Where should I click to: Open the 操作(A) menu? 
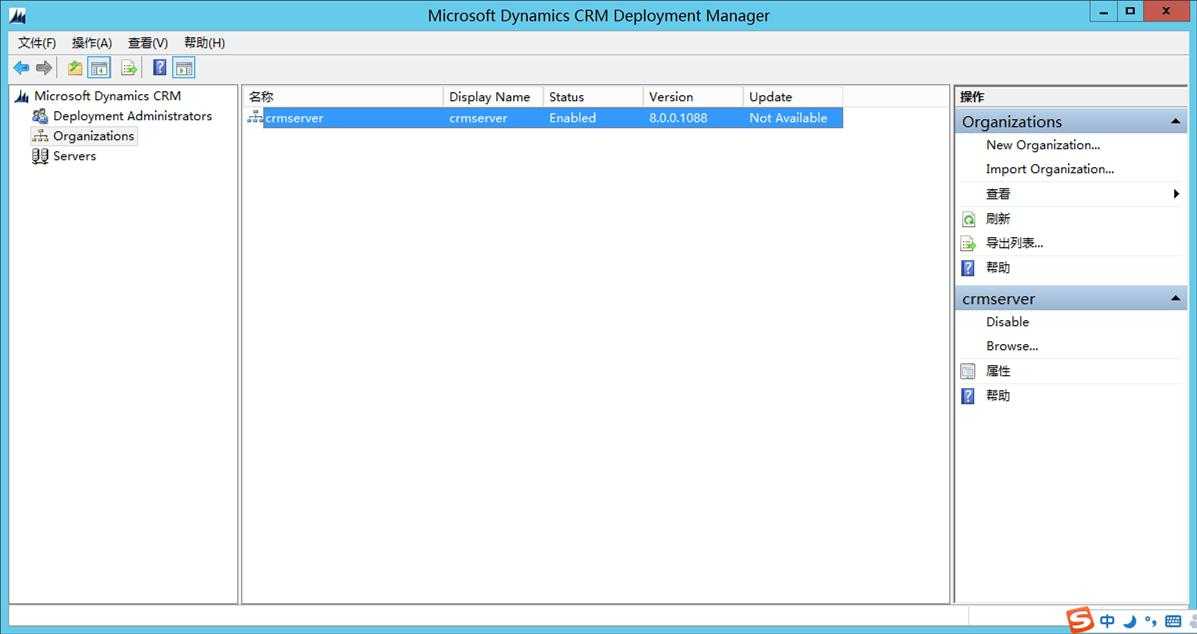pos(92,43)
